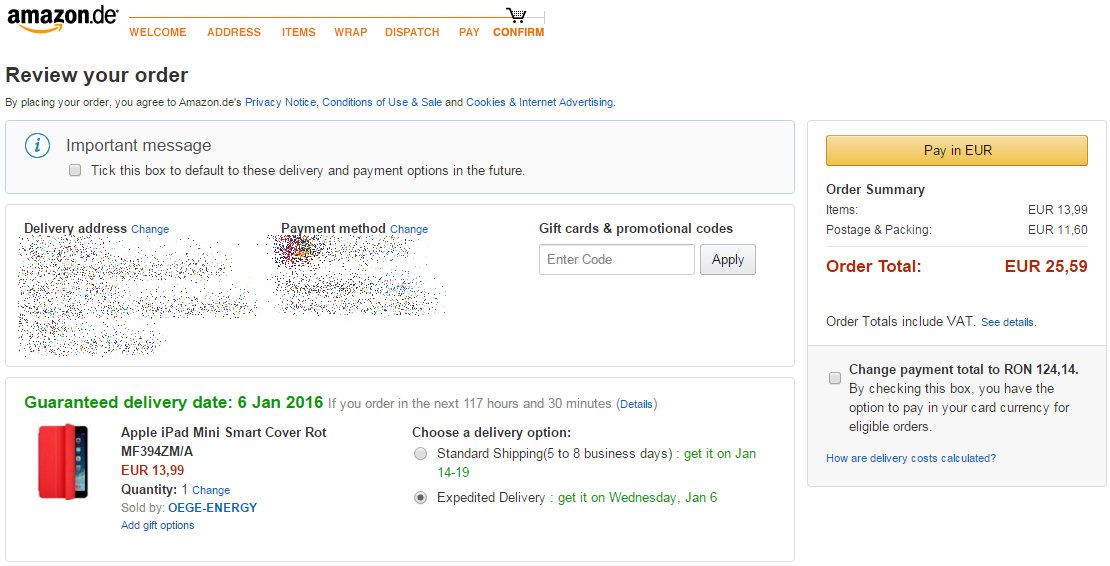Select Expedited Delivery option
The width and height of the screenshot is (1110, 566).
click(420, 498)
